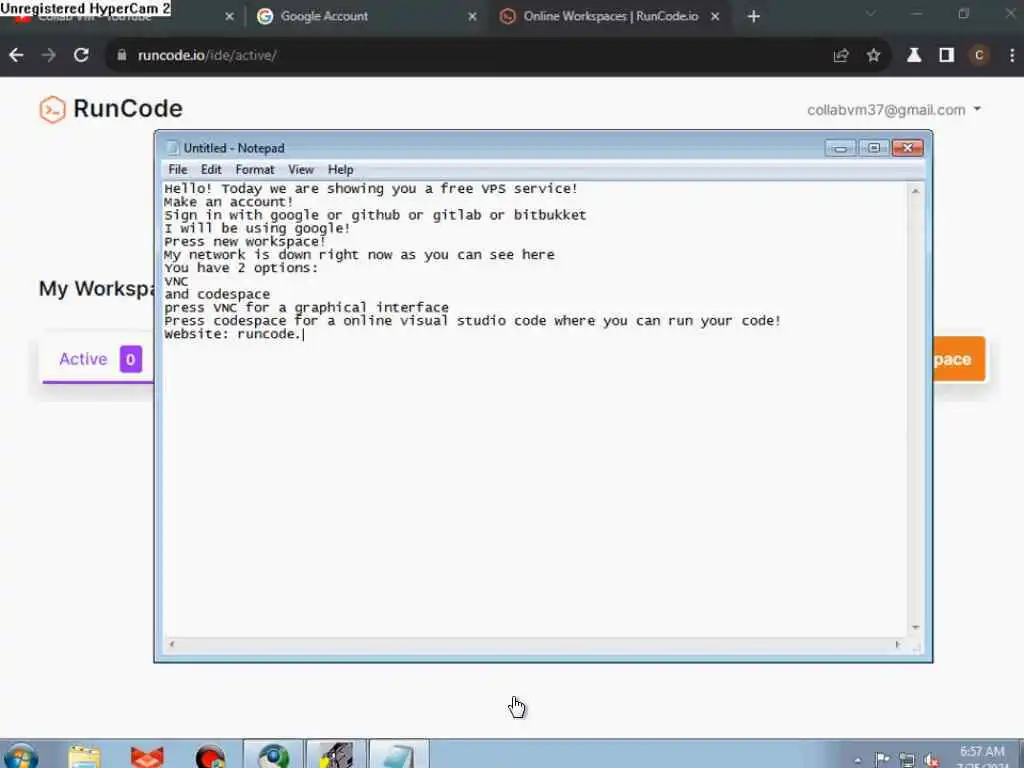
Task: Click the volume tray icon
Action: [932, 760]
